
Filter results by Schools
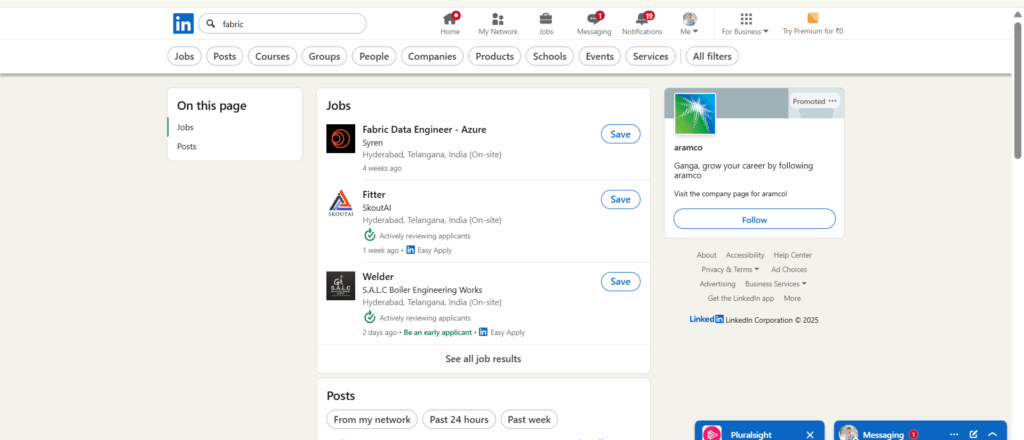click(550, 57)
